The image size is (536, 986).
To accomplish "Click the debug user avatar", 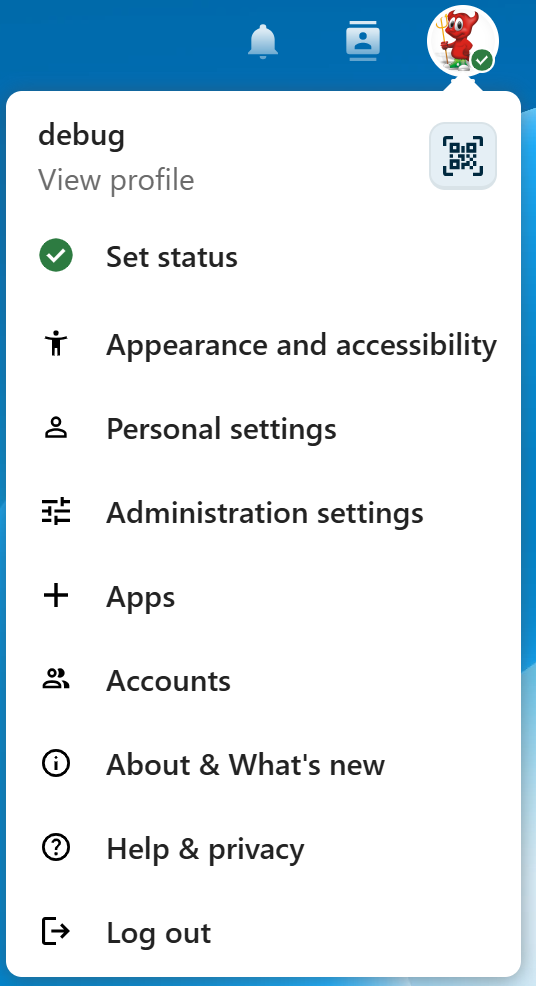I will (x=463, y=42).
